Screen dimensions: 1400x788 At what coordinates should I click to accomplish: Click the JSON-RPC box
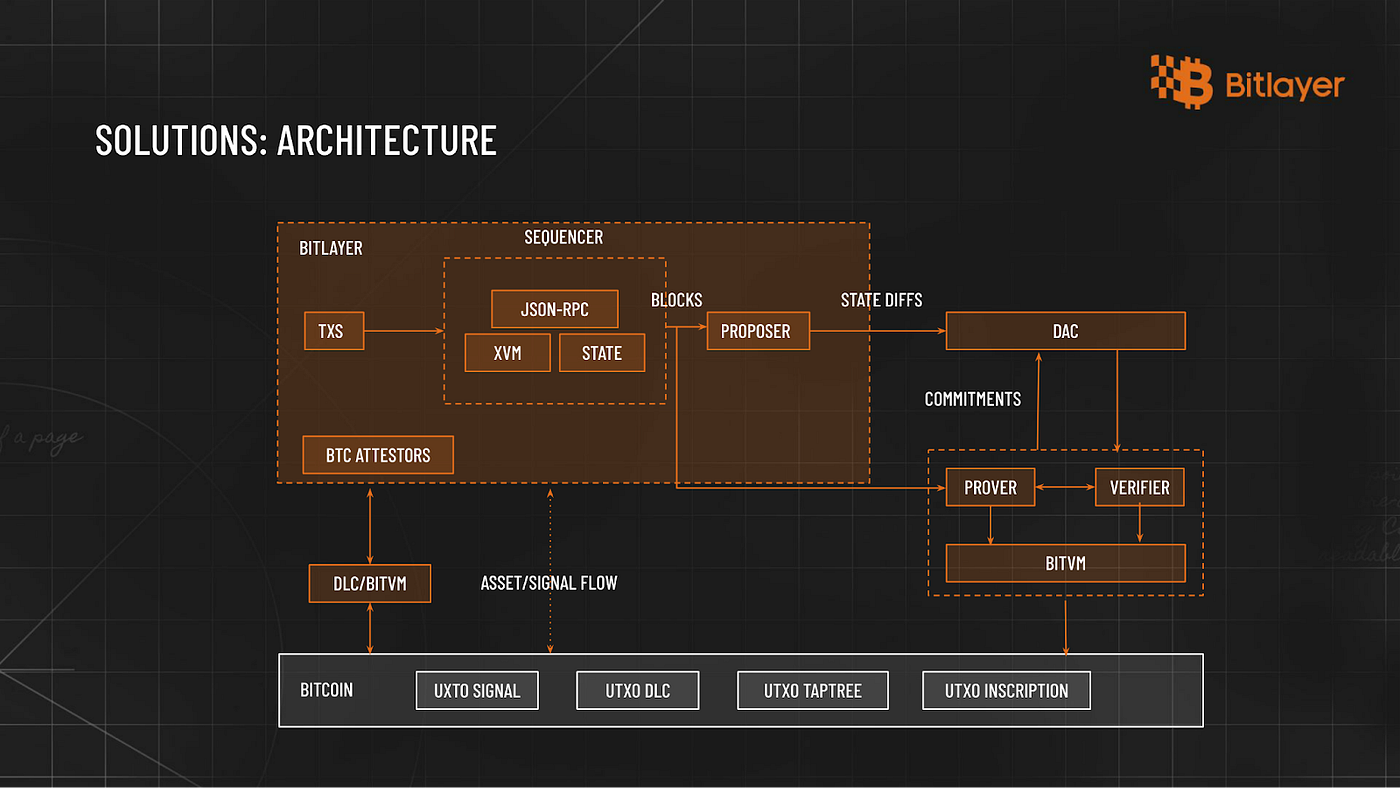[555, 309]
